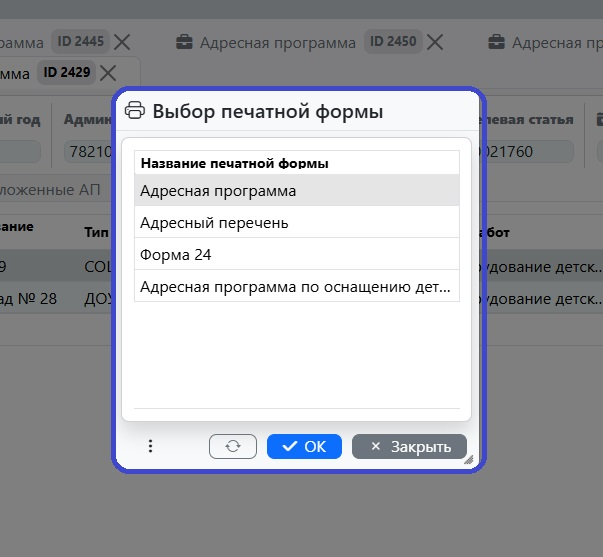Confirm selection with the OK button
Image resolution: width=603 pixels, height=557 pixels.
click(x=304, y=446)
